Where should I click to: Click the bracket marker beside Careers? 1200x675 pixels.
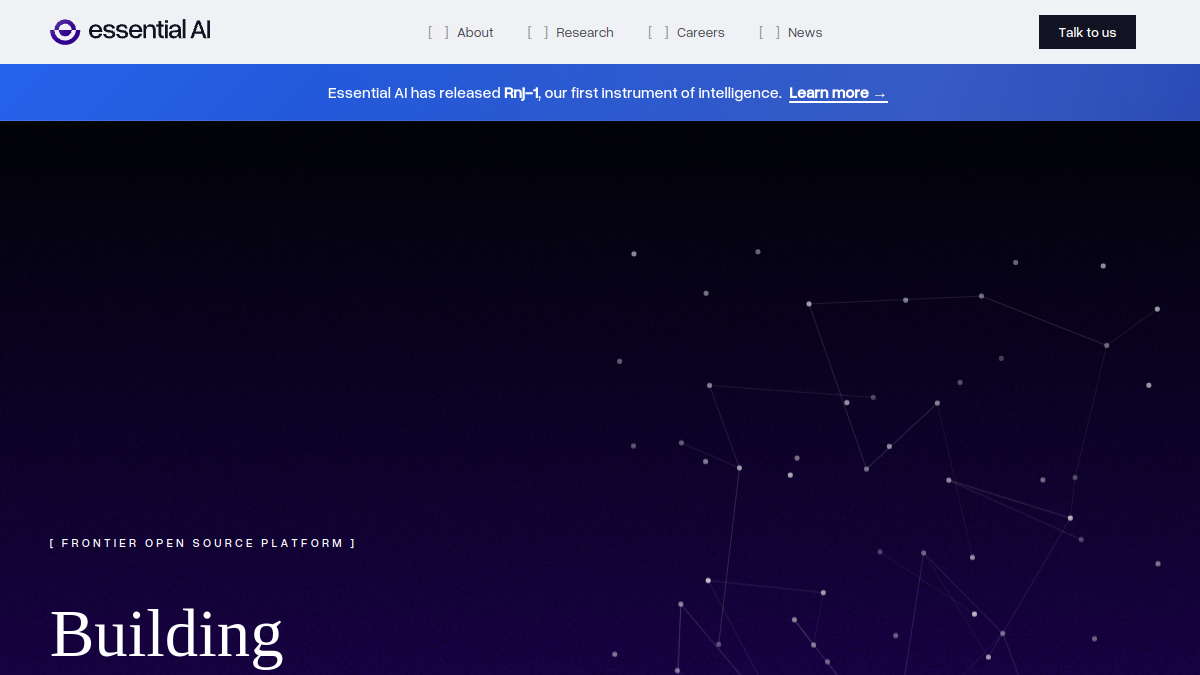pos(658,32)
